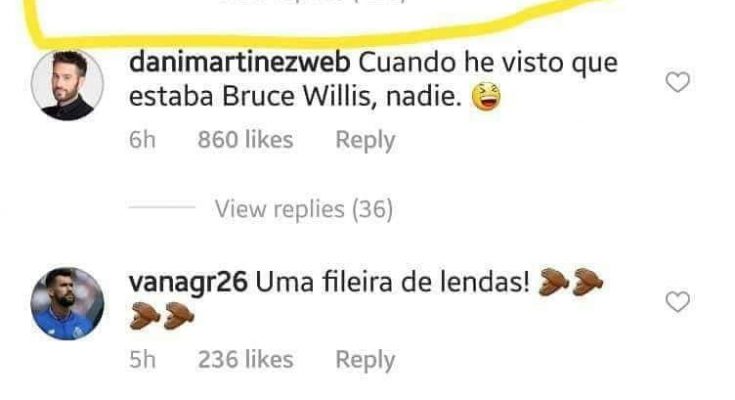Open vanagr26's profile picture
735x400 pixels.
click(x=67, y=303)
